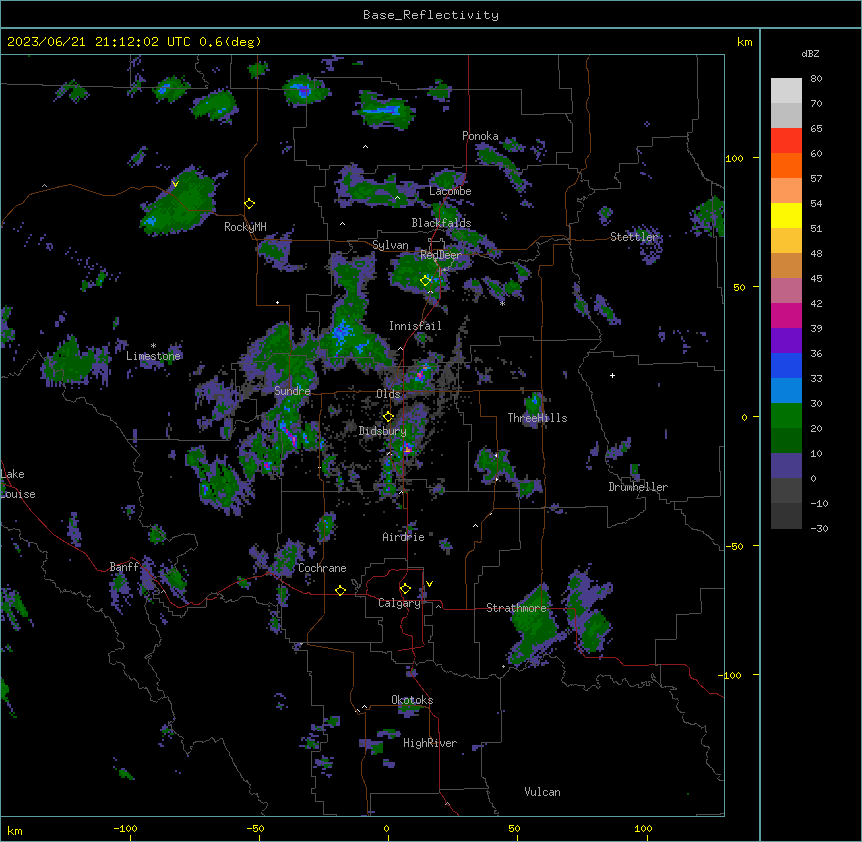
Task: Click the Vulcan label
Action: tap(543, 792)
